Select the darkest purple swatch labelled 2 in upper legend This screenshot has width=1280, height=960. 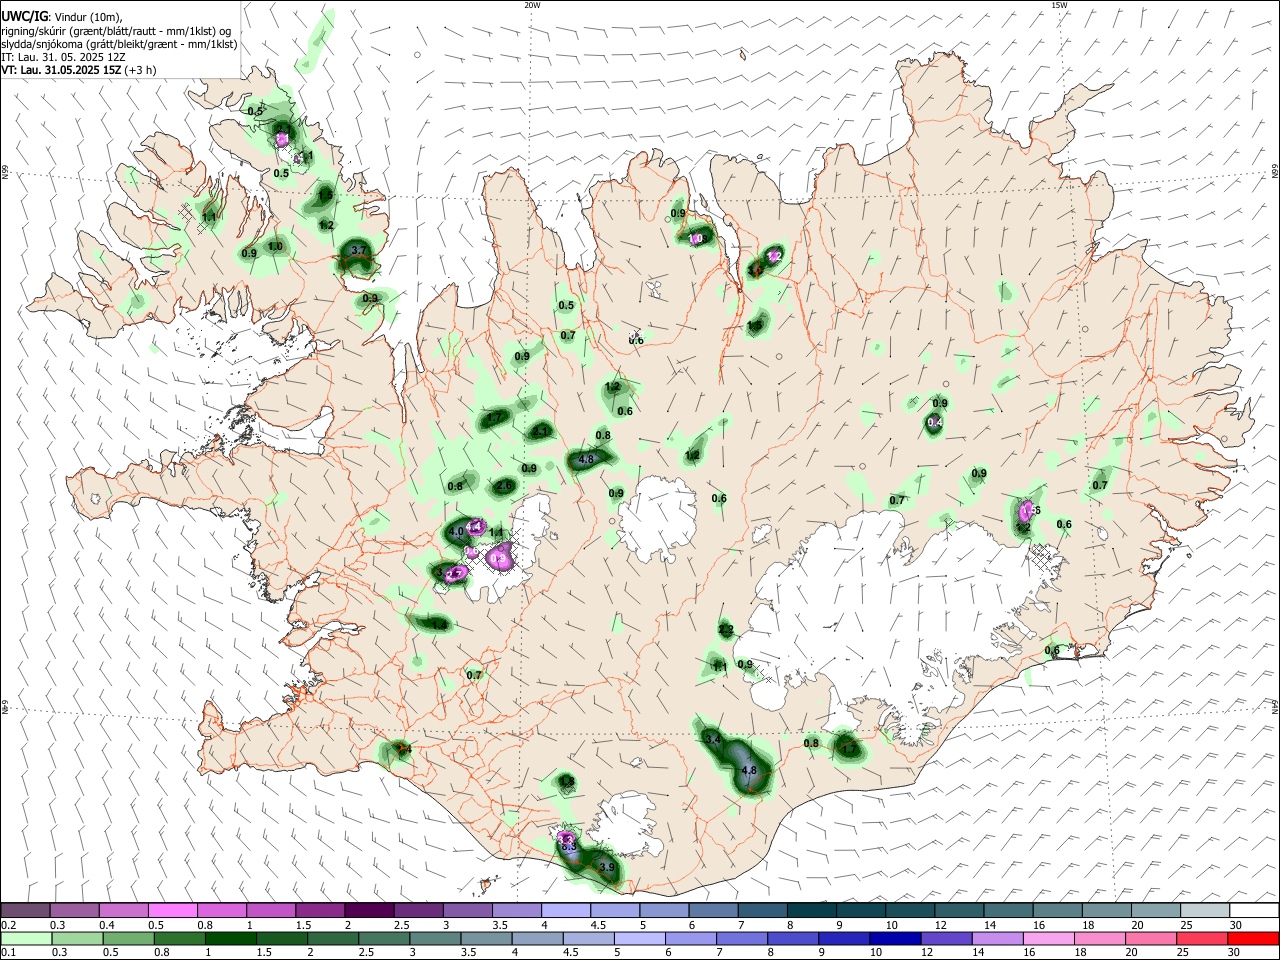(369, 910)
